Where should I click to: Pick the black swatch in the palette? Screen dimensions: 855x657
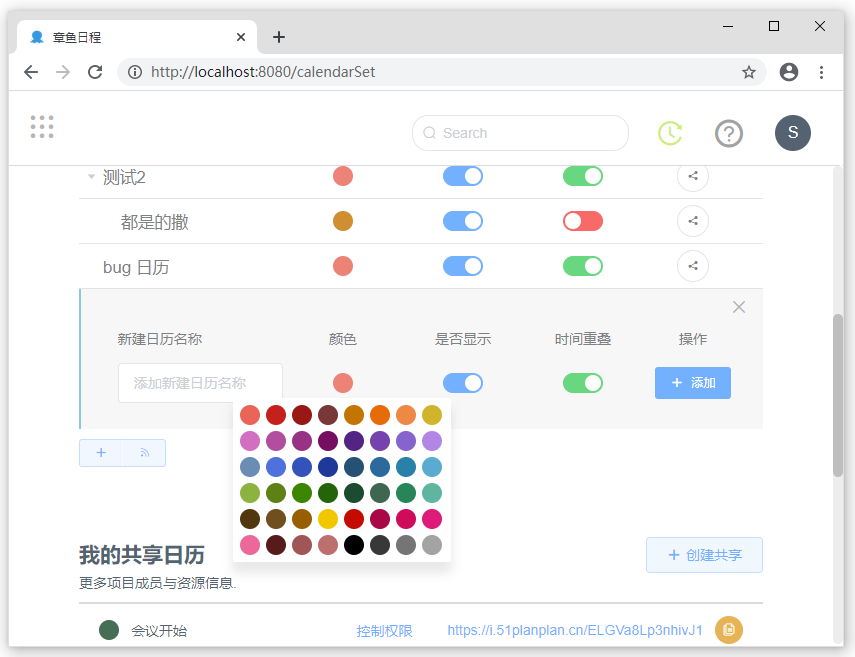click(x=354, y=545)
